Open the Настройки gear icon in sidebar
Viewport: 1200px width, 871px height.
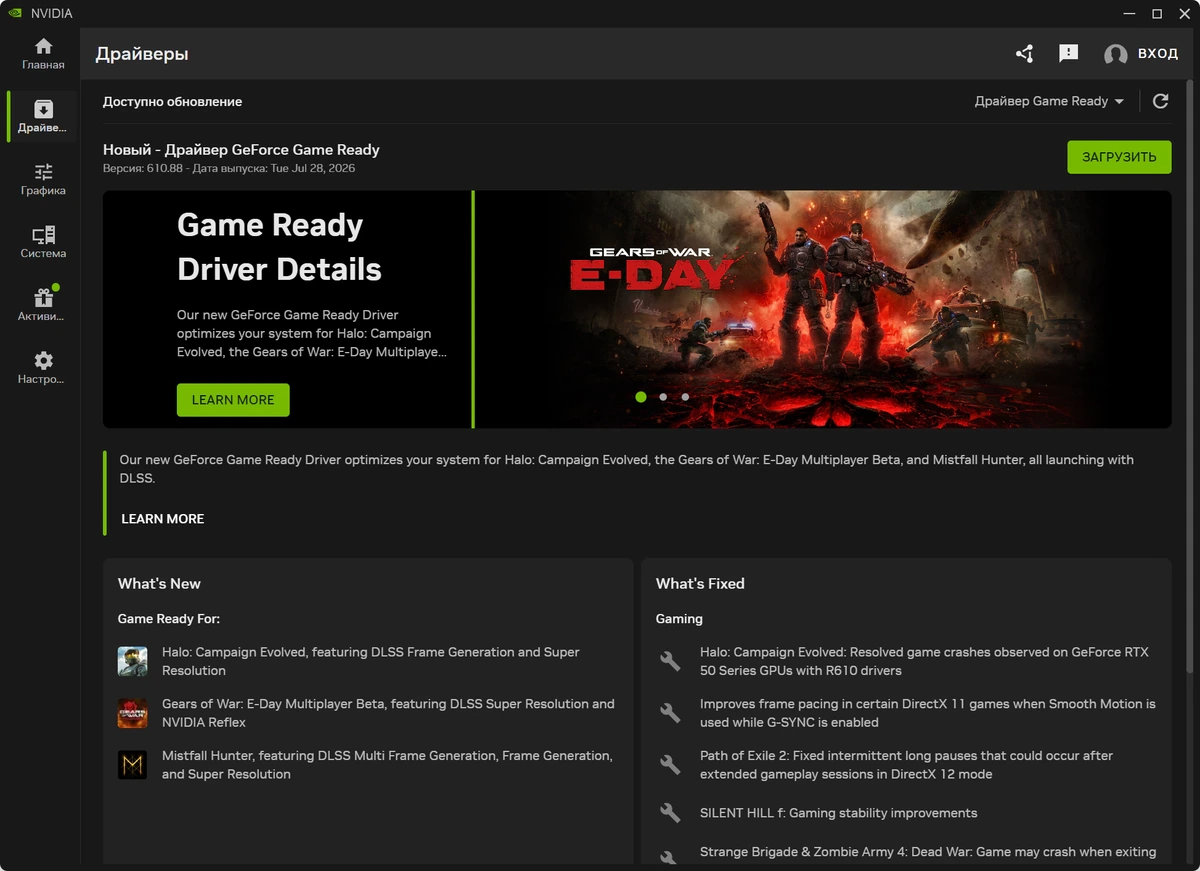coord(43,361)
